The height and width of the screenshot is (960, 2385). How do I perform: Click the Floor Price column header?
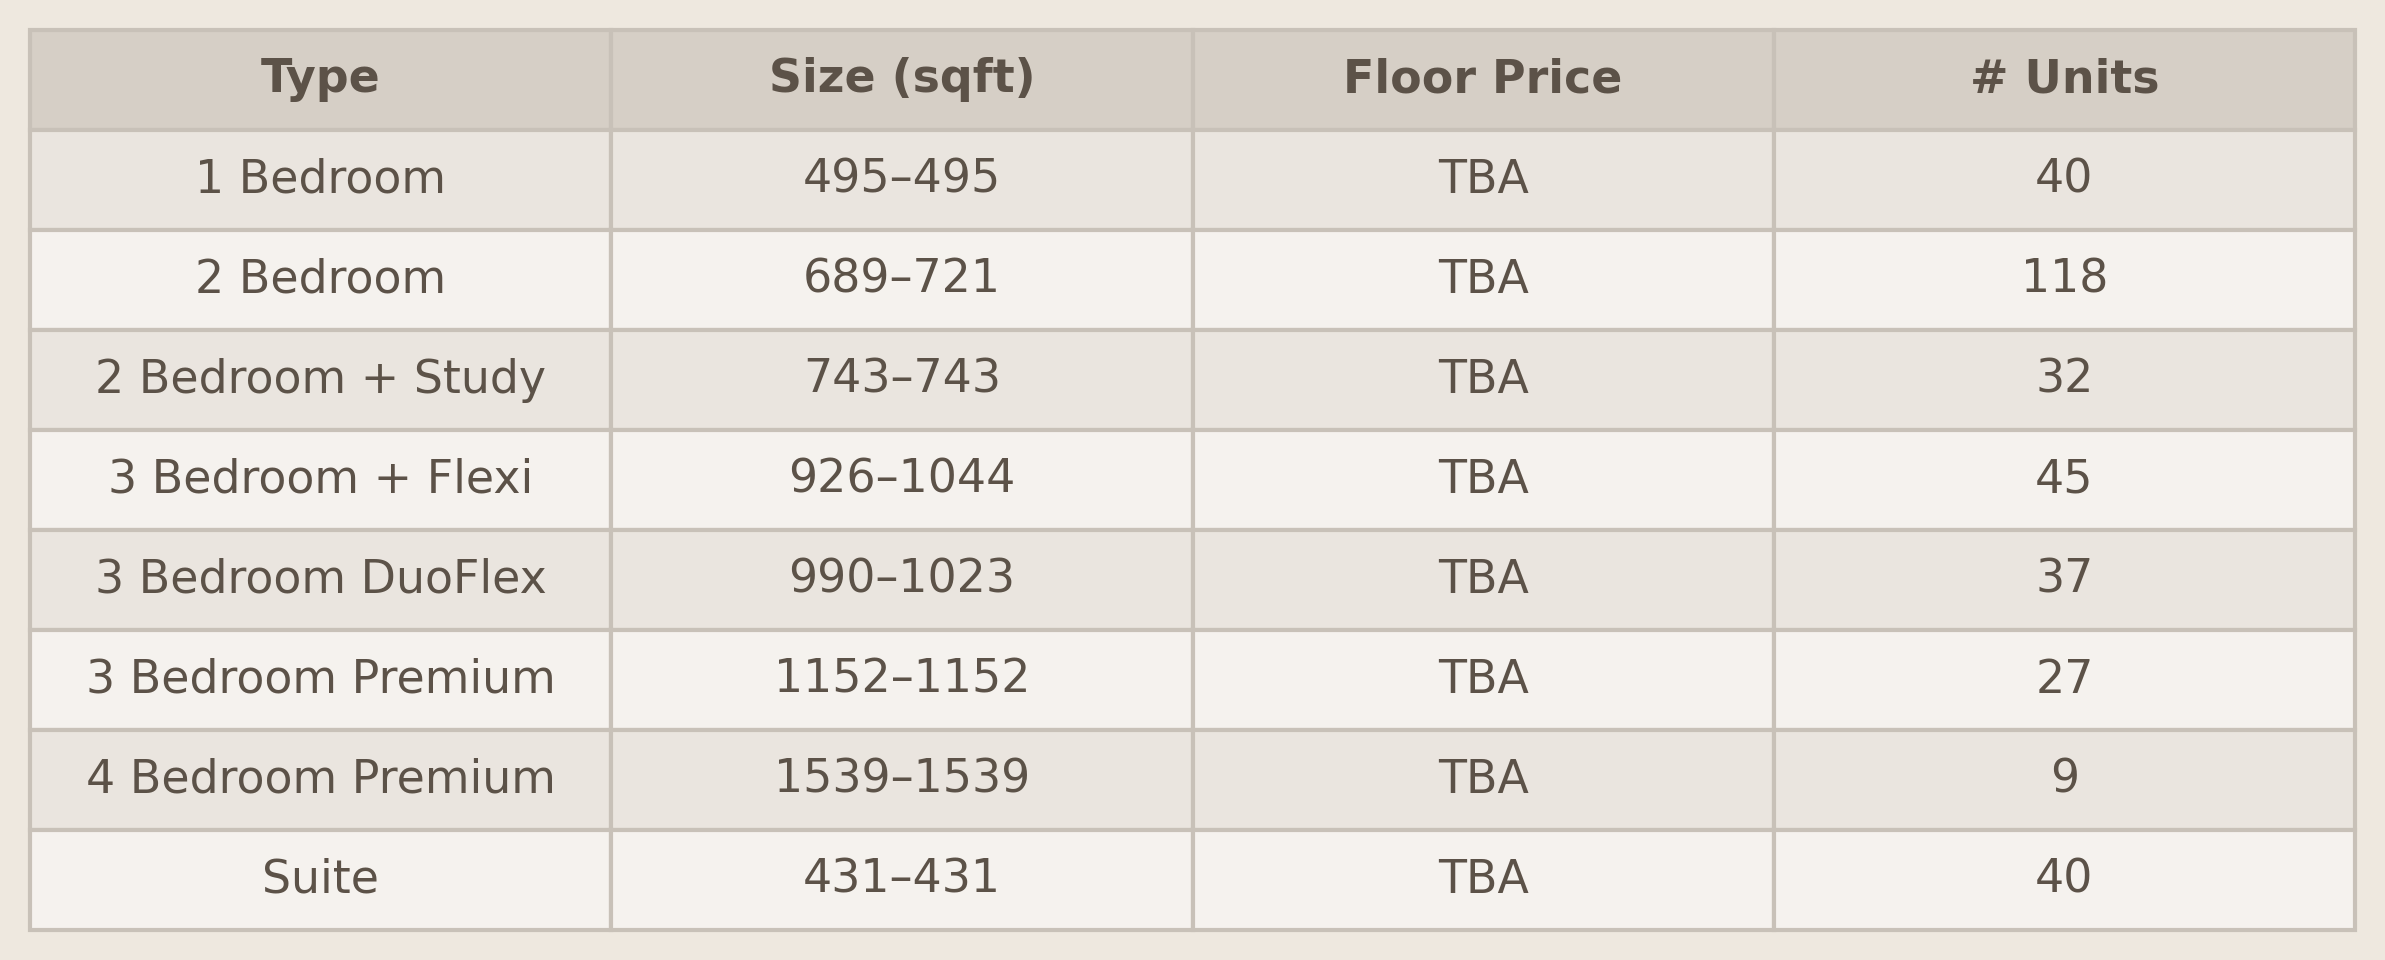1482,79
